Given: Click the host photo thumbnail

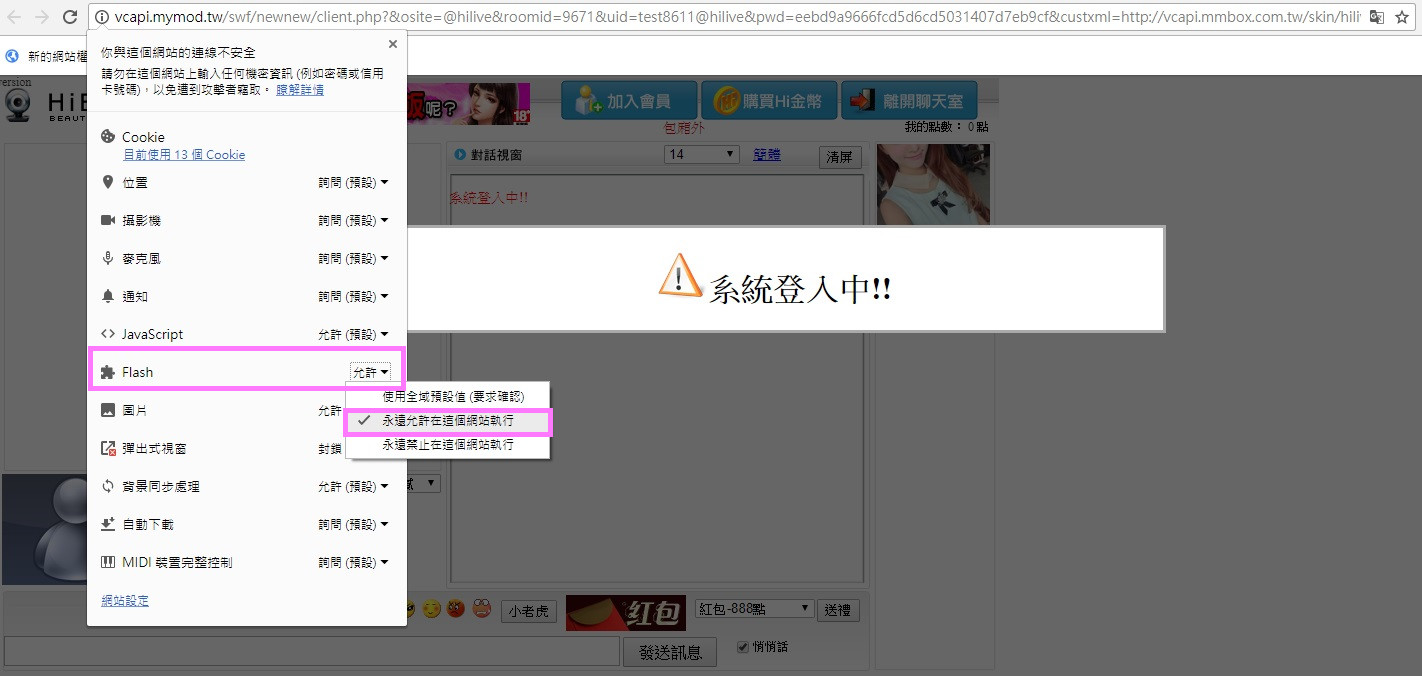Looking at the screenshot, I should 933,184.
